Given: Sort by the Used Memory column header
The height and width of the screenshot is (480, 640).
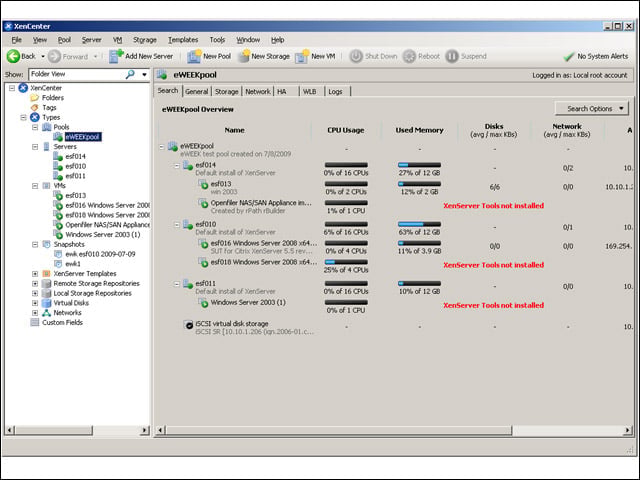Looking at the screenshot, I should pyautogui.click(x=419, y=130).
